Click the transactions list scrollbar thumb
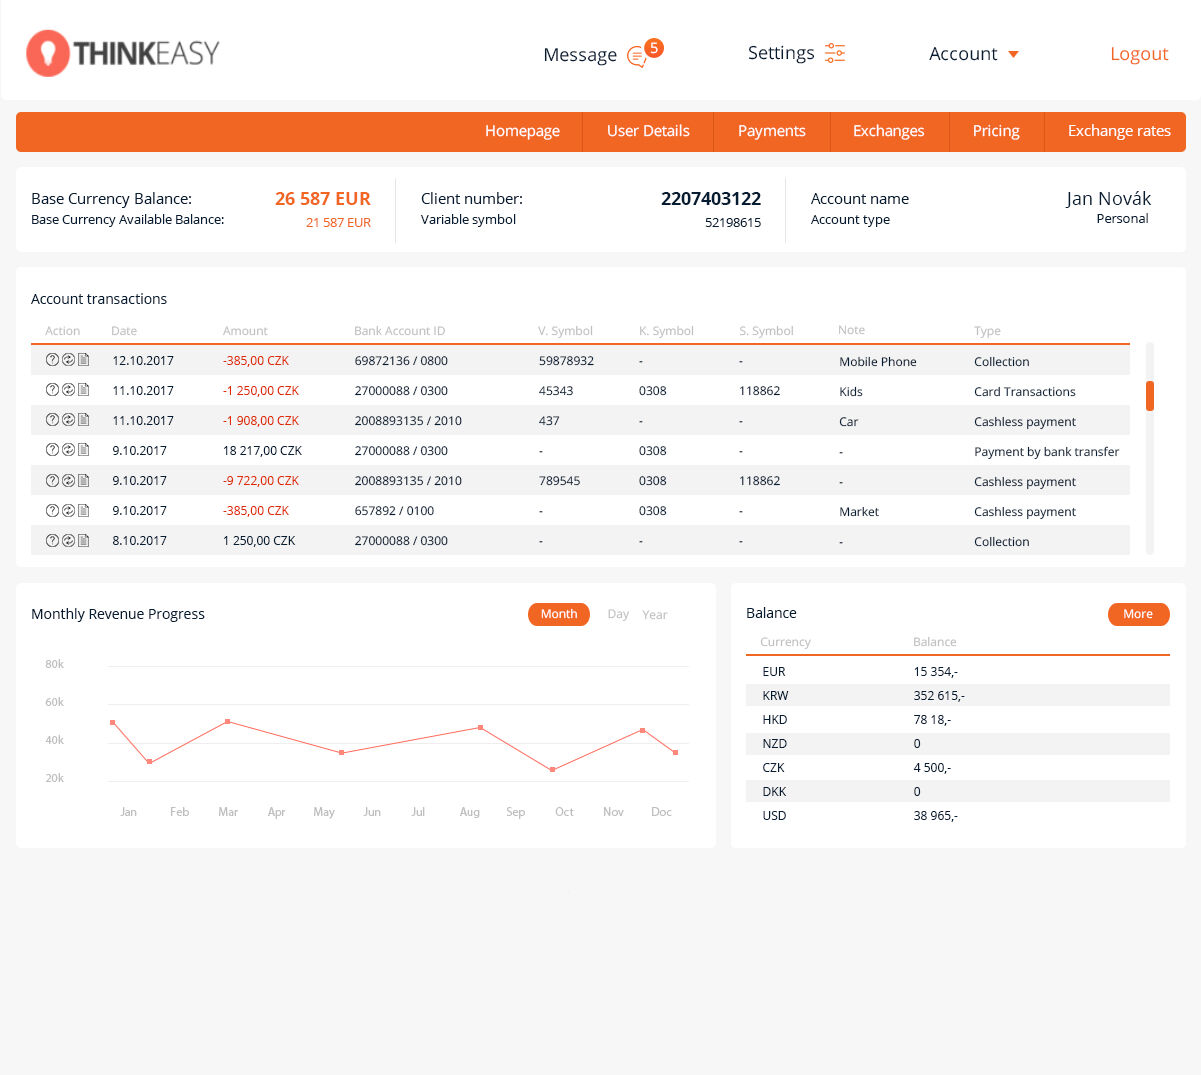 pos(1149,396)
